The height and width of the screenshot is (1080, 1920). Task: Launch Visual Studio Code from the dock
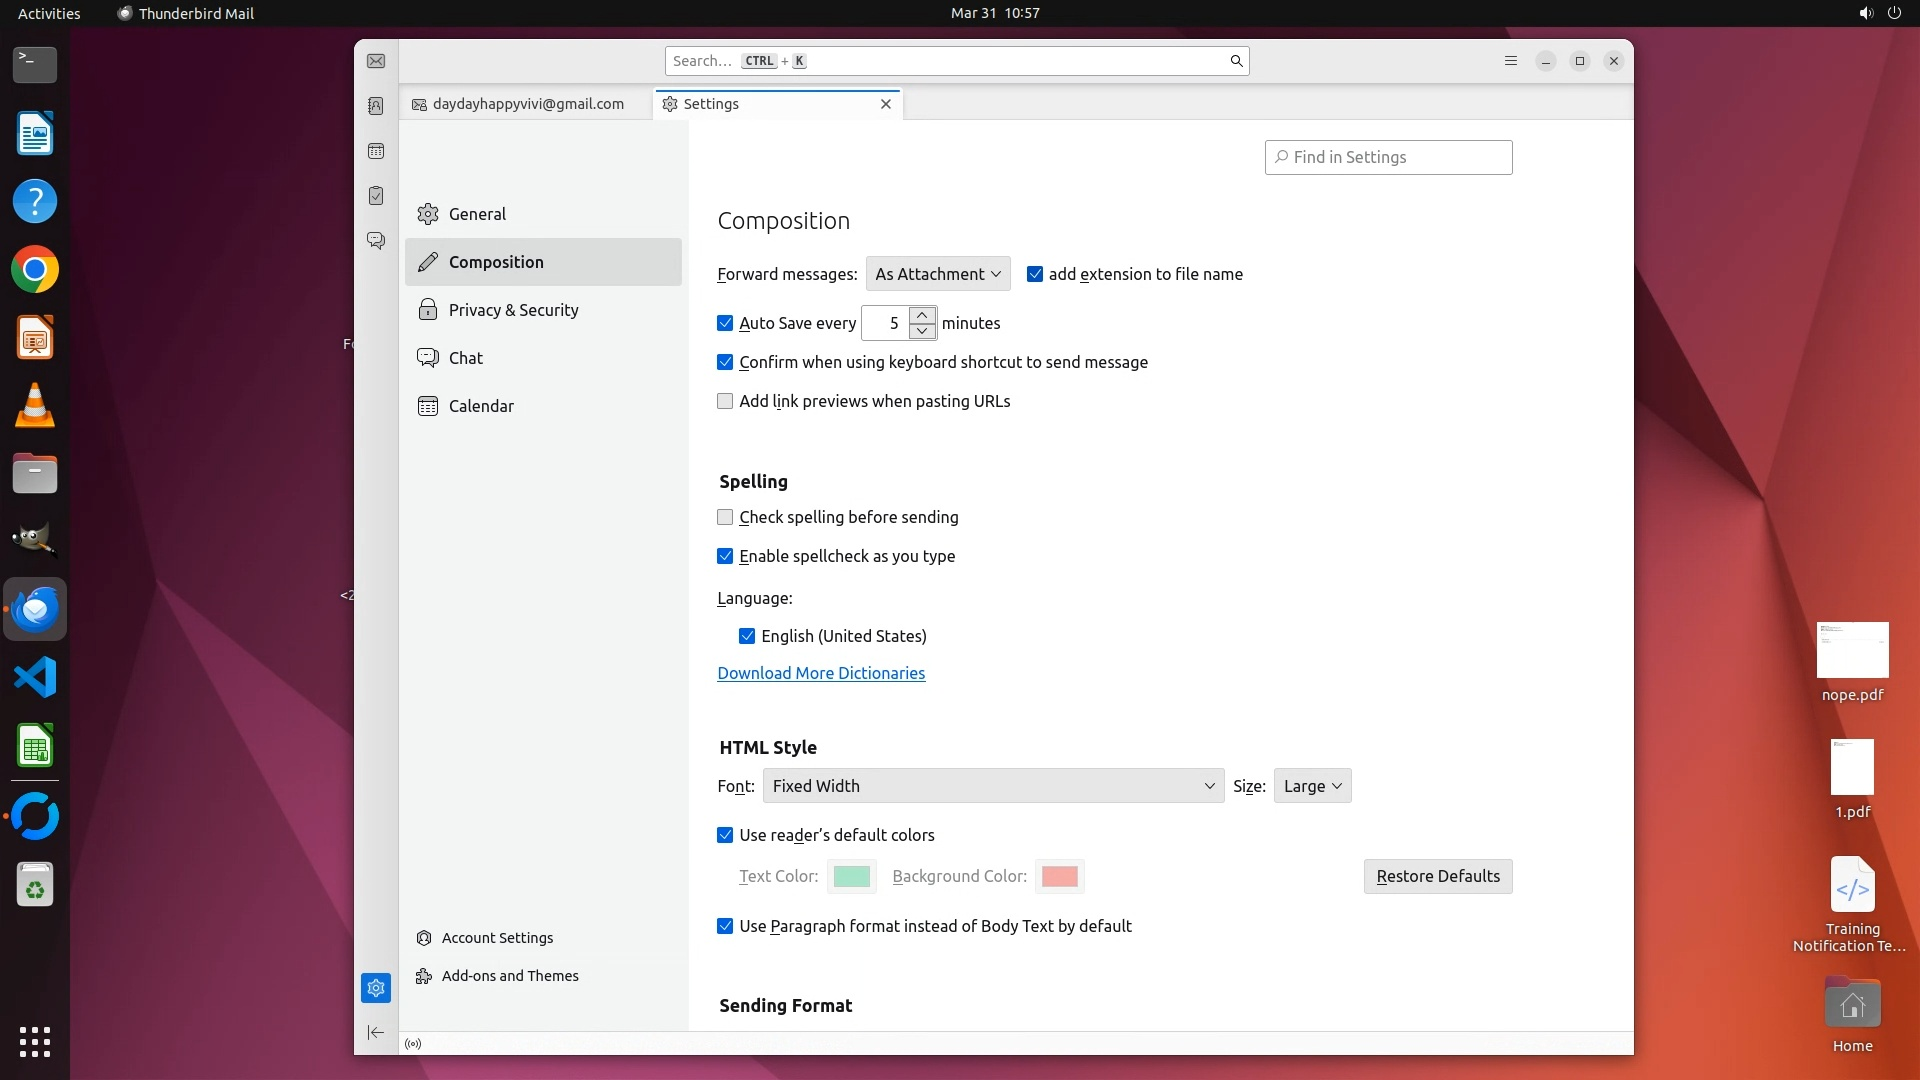pos(35,678)
